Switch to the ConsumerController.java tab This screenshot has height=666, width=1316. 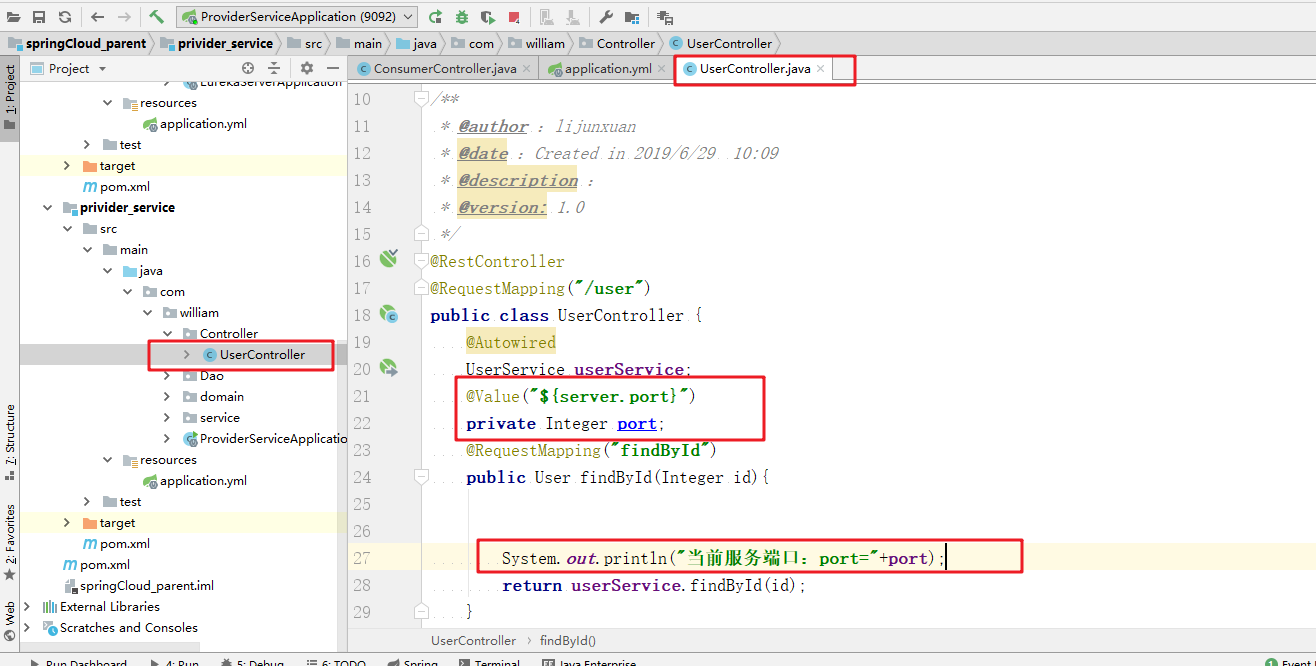click(445, 68)
